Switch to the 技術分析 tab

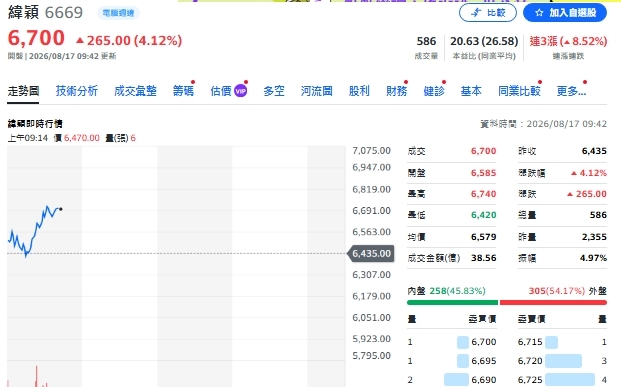pos(76,91)
